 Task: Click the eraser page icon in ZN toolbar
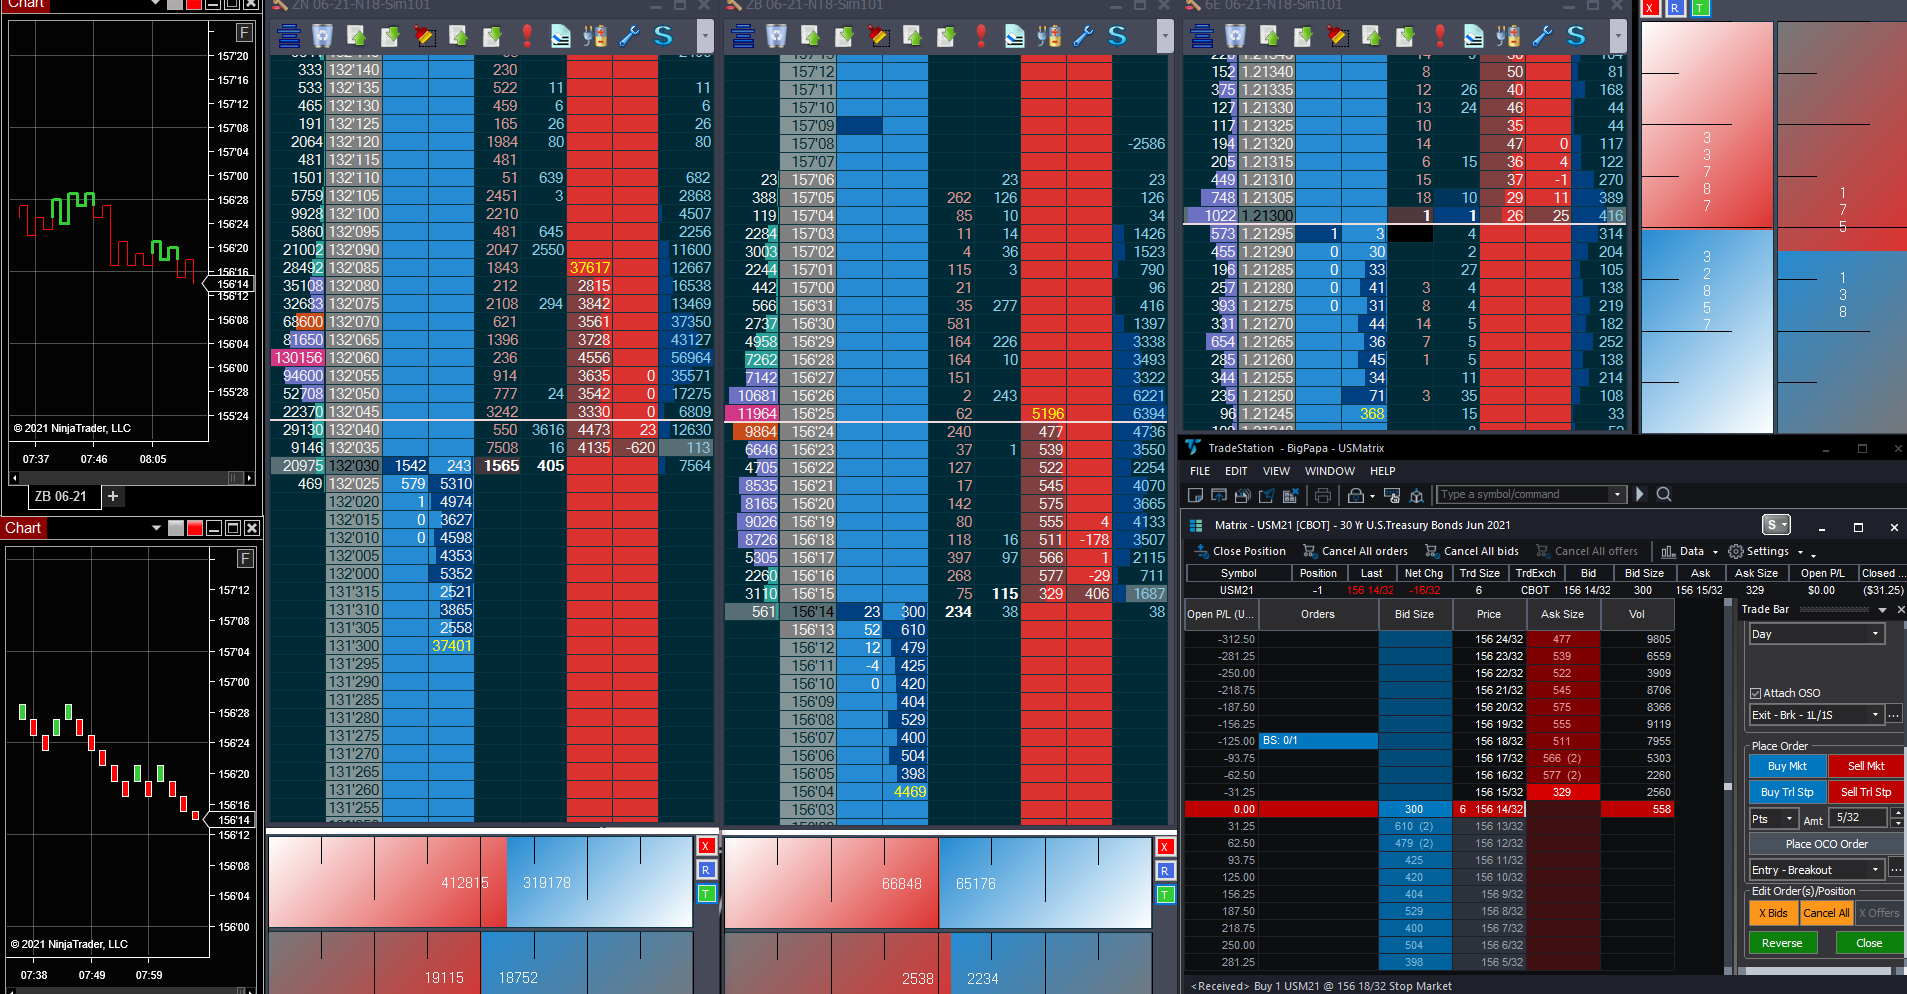[561, 37]
